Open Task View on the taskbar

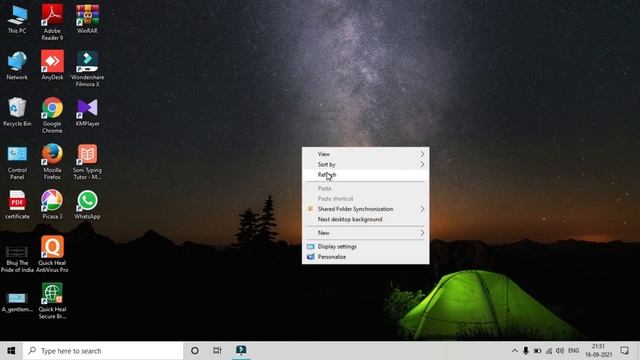pyautogui.click(x=217, y=351)
